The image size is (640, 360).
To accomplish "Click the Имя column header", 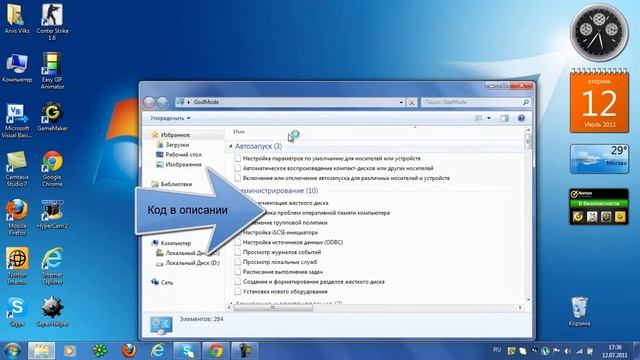I will click(x=239, y=132).
